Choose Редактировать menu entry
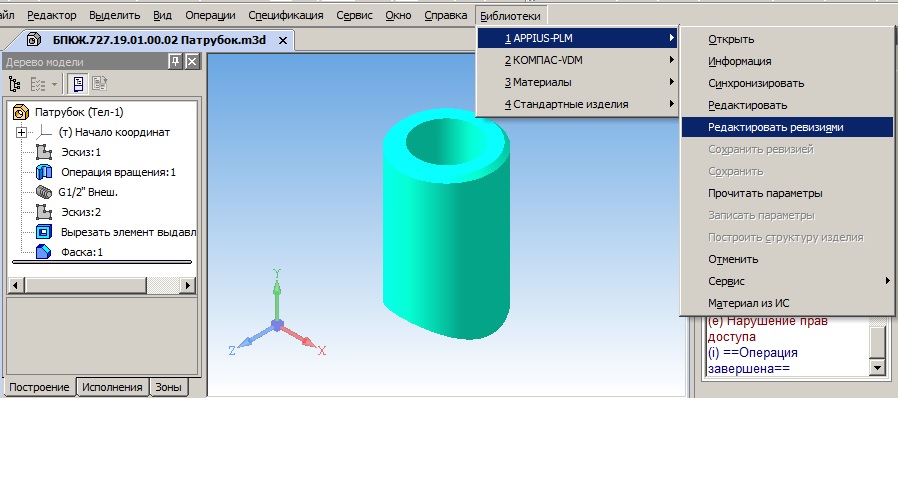898x495 pixels. [x=787, y=105]
